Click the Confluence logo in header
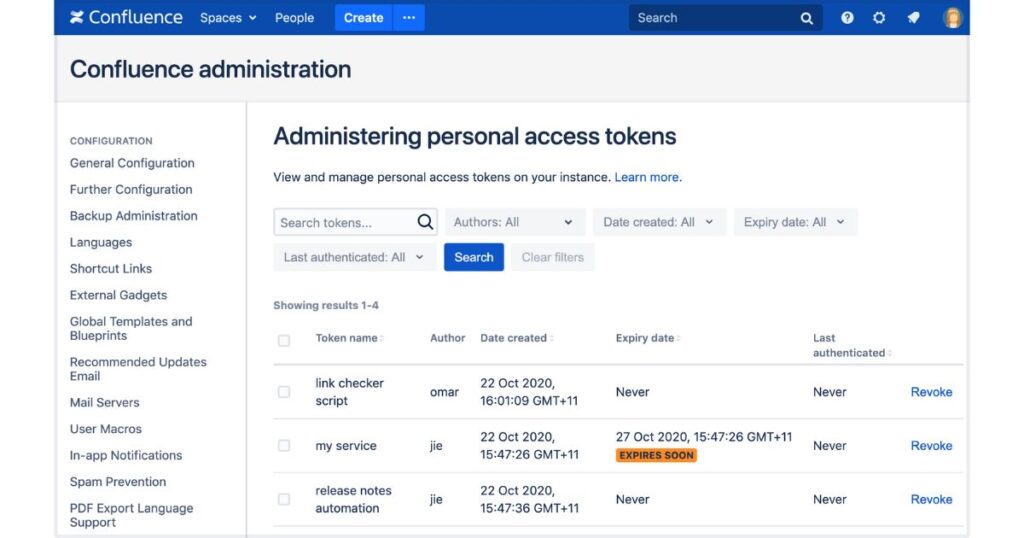The width and height of the screenshot is (1024, 538). point(126,18)
